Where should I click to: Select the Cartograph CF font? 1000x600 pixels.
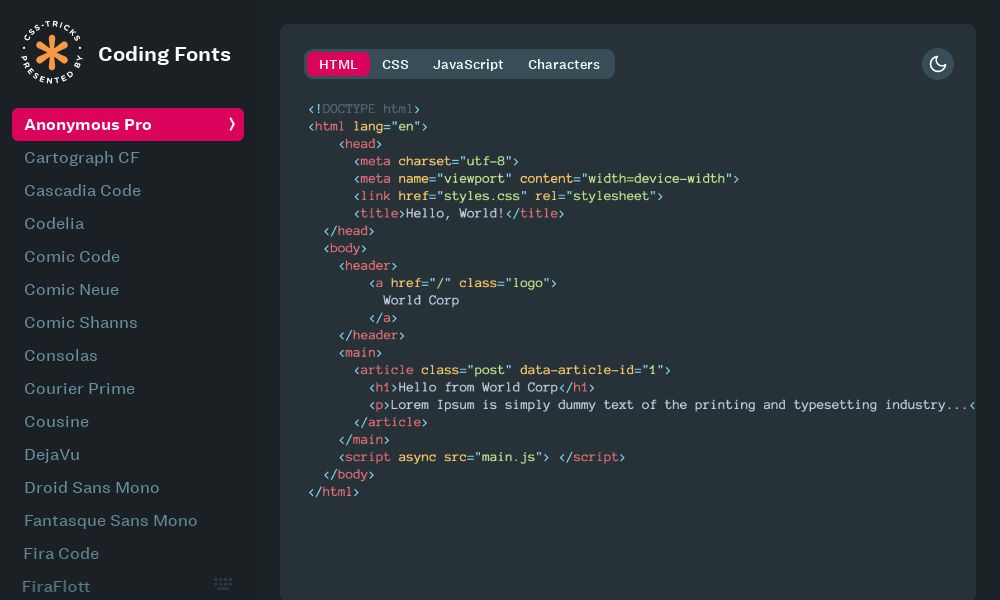[x=82, y=158]
